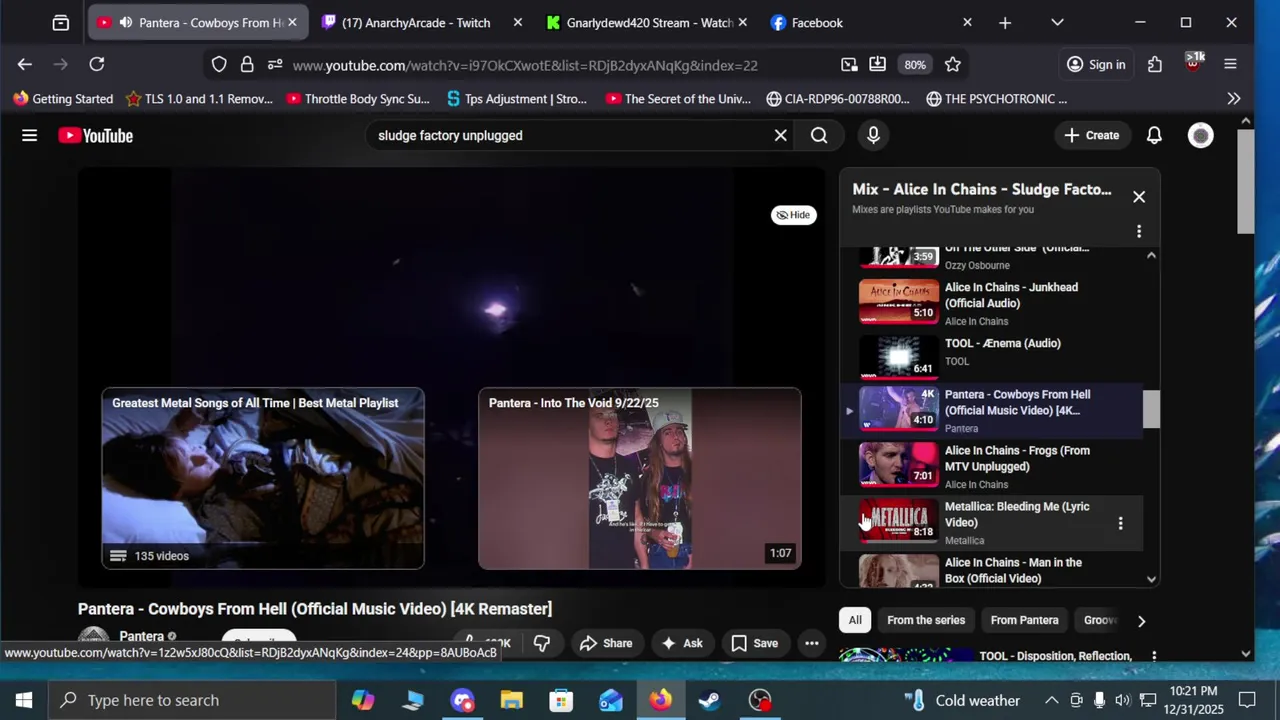Go to YouTube home via logo
1280x720 pixels.
click(x=95, y=135)
